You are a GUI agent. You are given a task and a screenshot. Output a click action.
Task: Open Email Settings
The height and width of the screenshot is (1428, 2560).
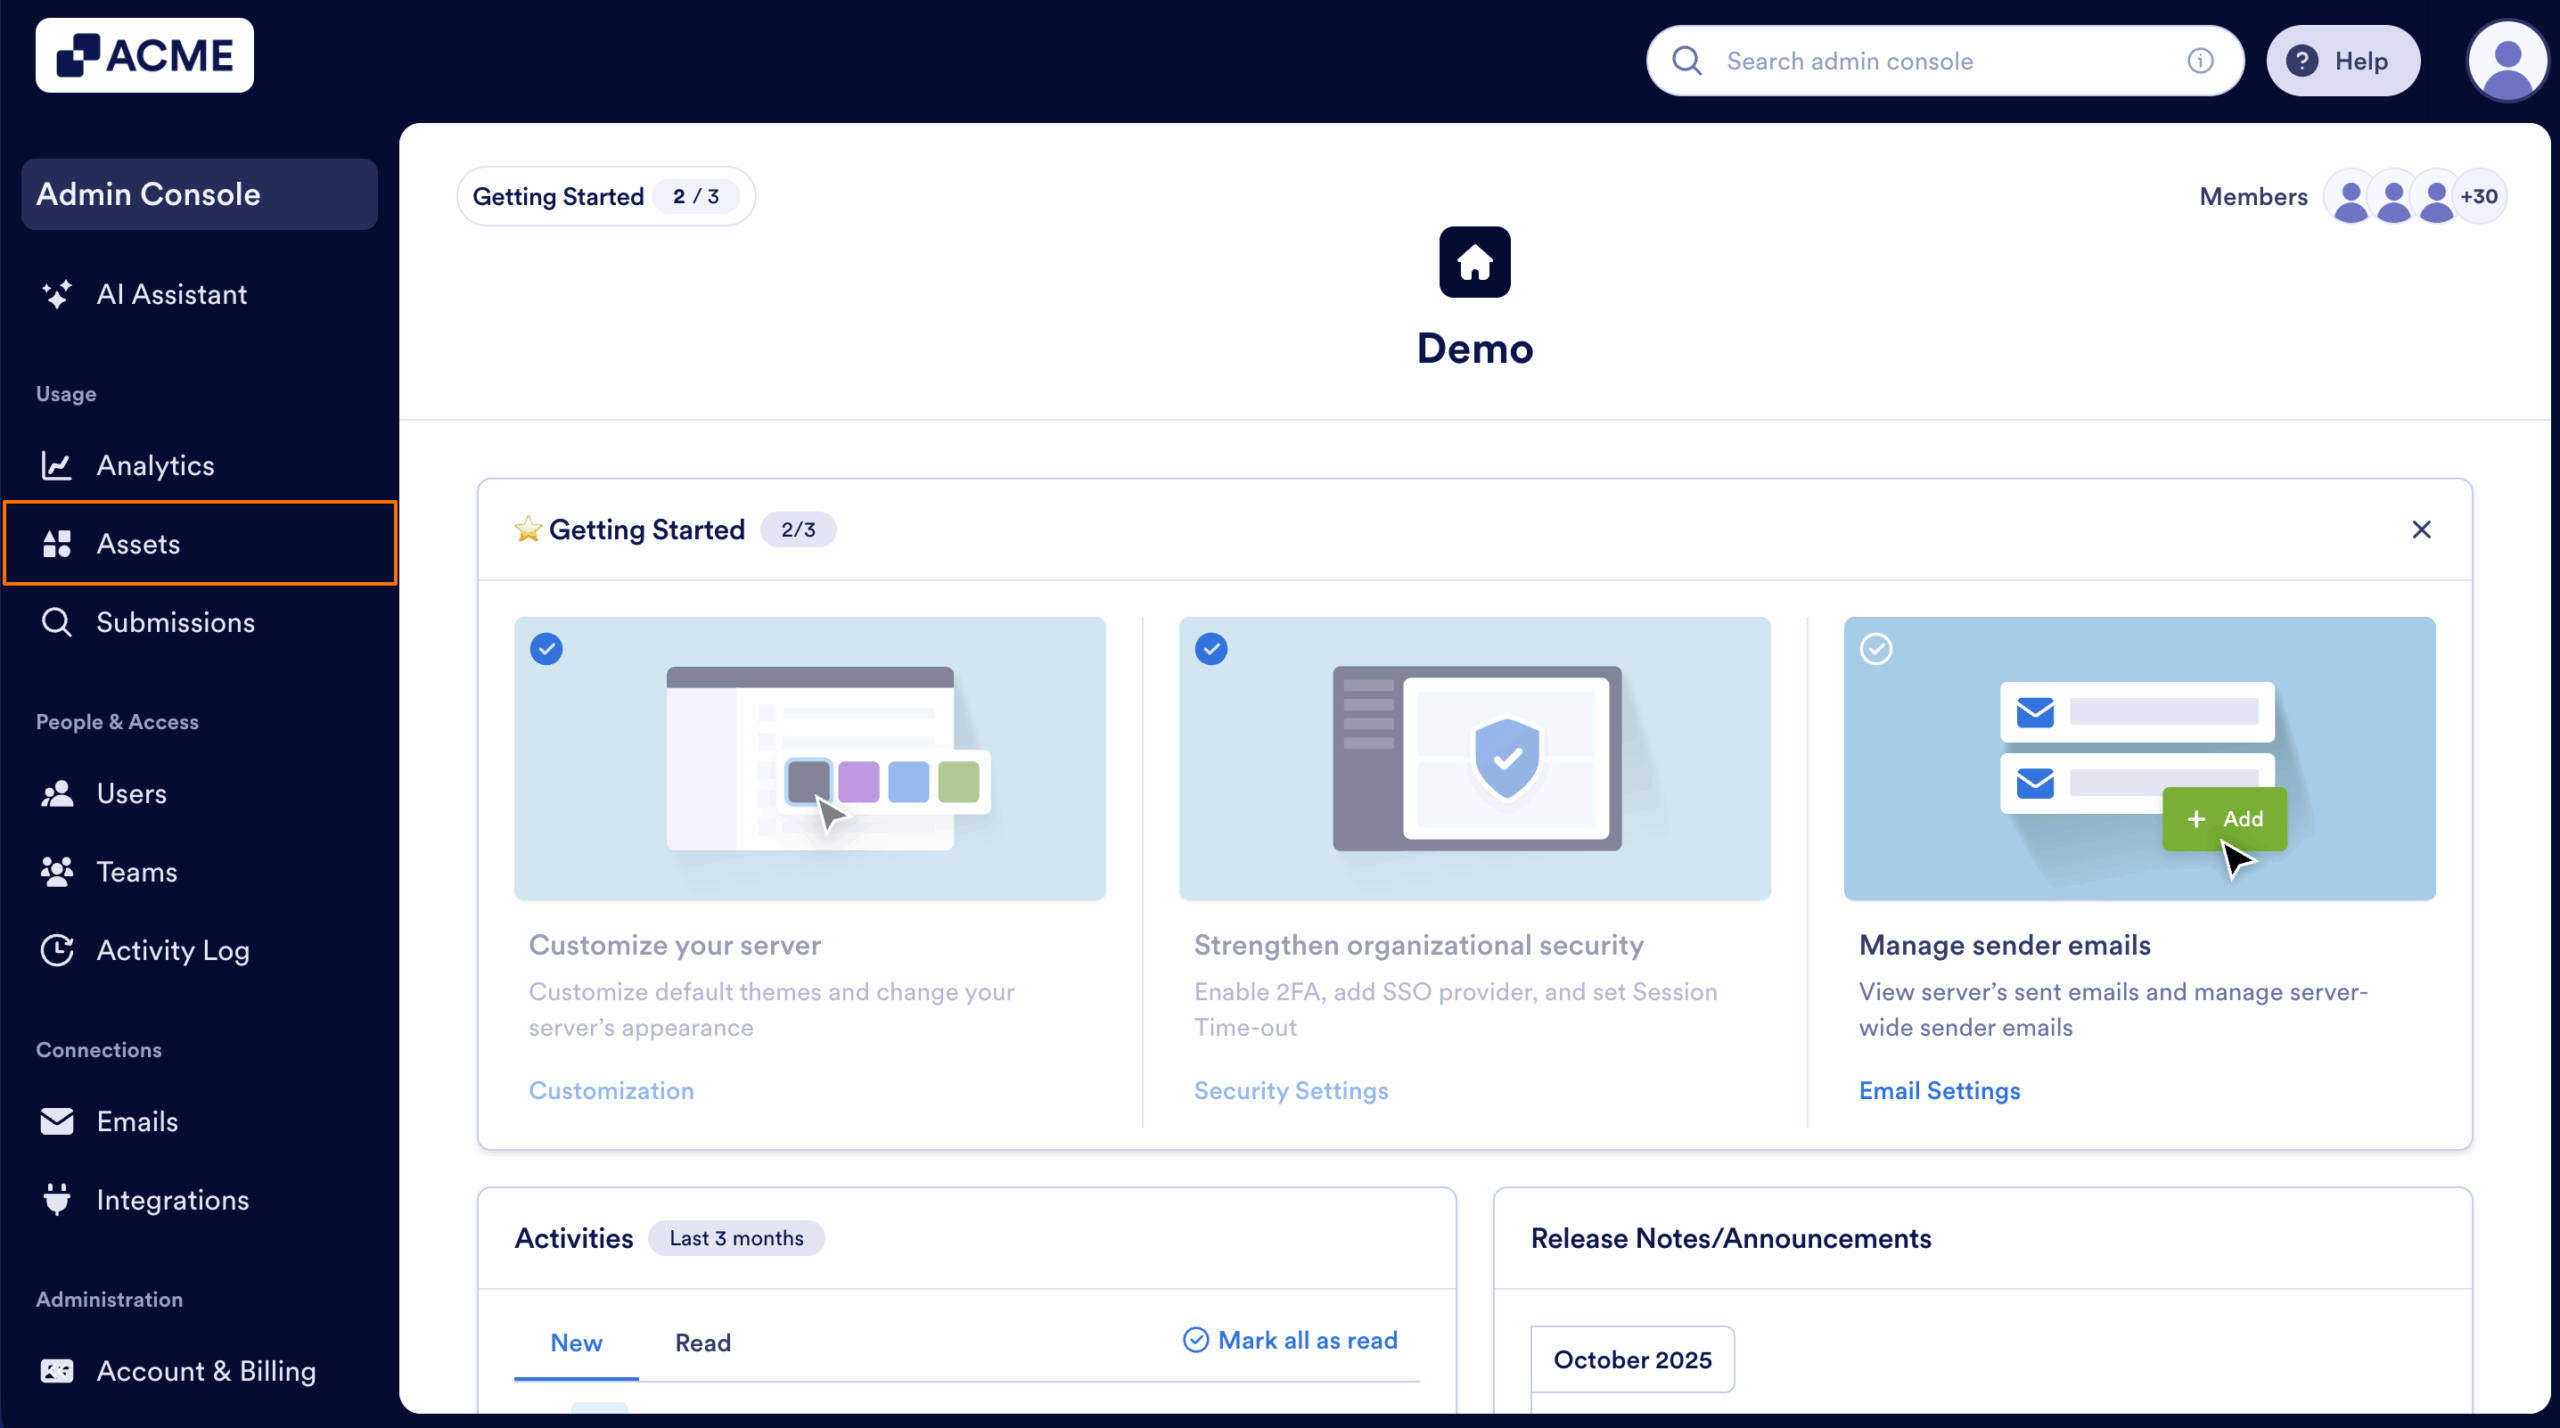1939,1090
